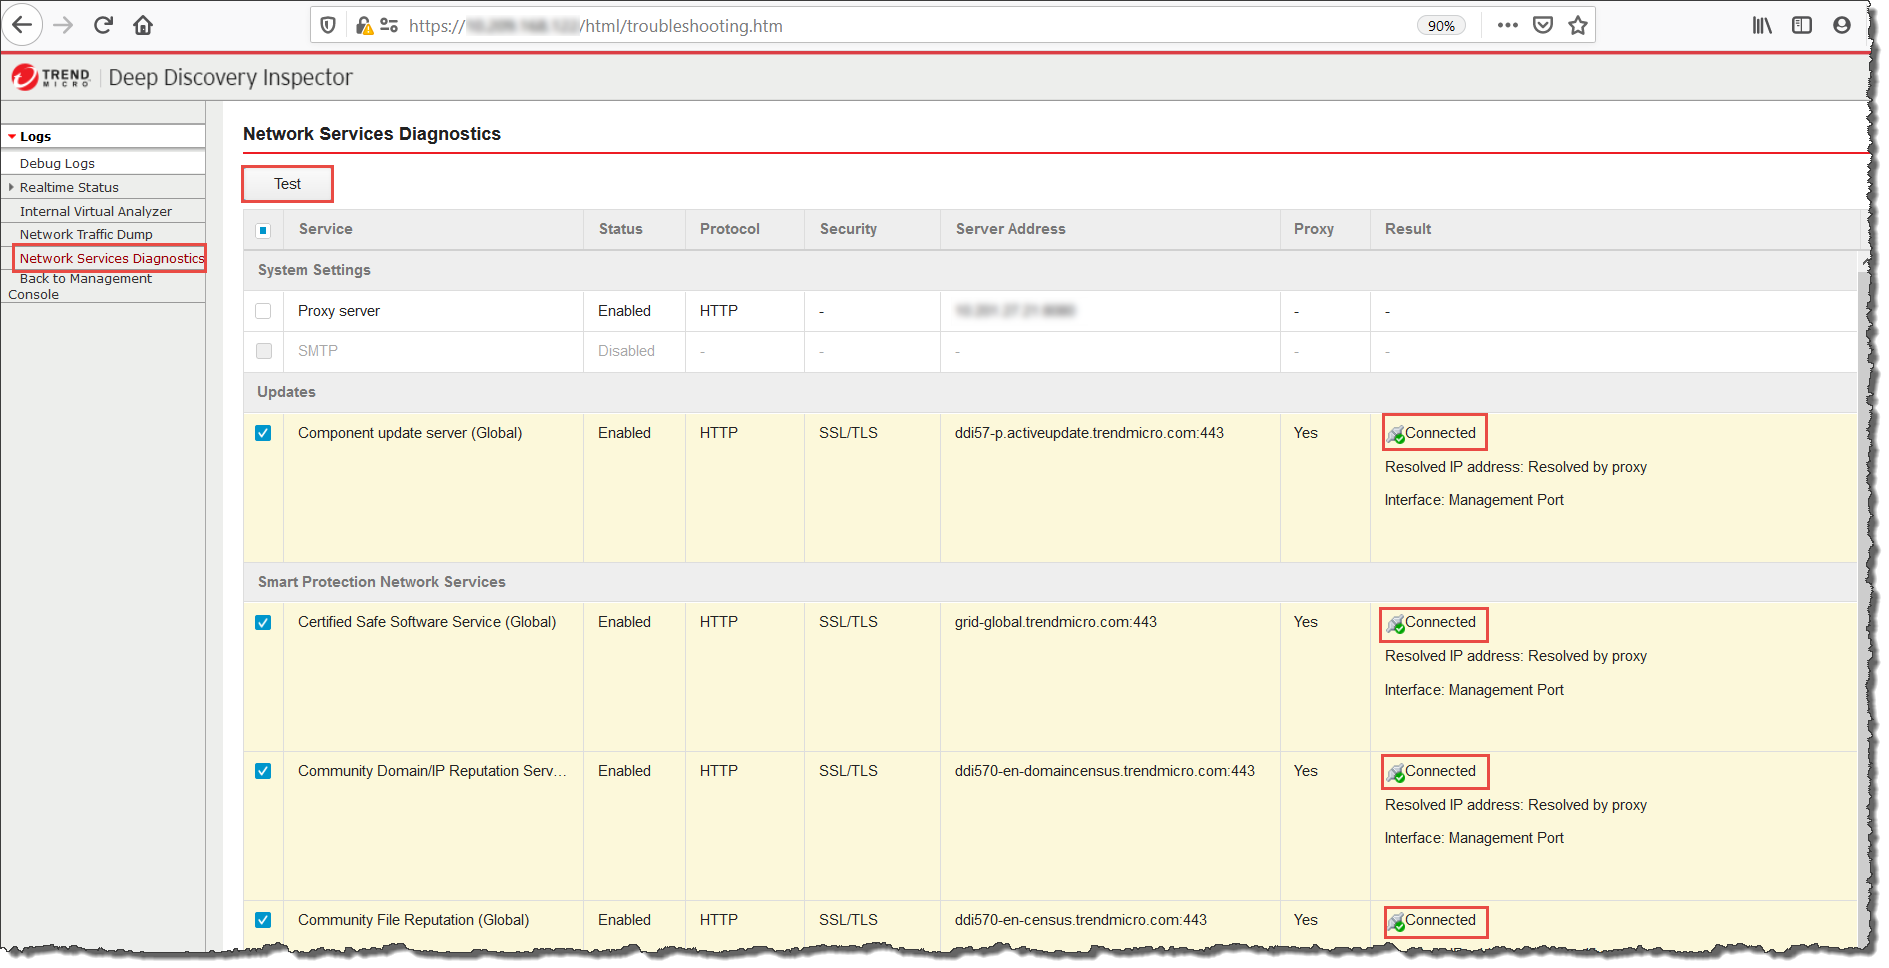Select Network Traffic Dump menu item

(x=86, y=234)
